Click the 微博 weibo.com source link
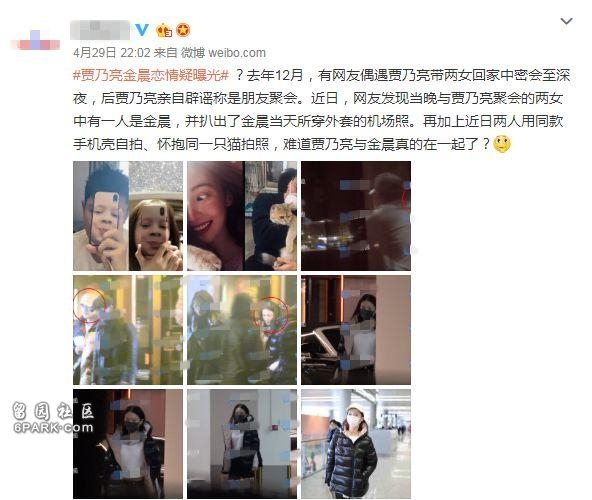592x500 pixels. pyautogui.click(x=223, y=52)
